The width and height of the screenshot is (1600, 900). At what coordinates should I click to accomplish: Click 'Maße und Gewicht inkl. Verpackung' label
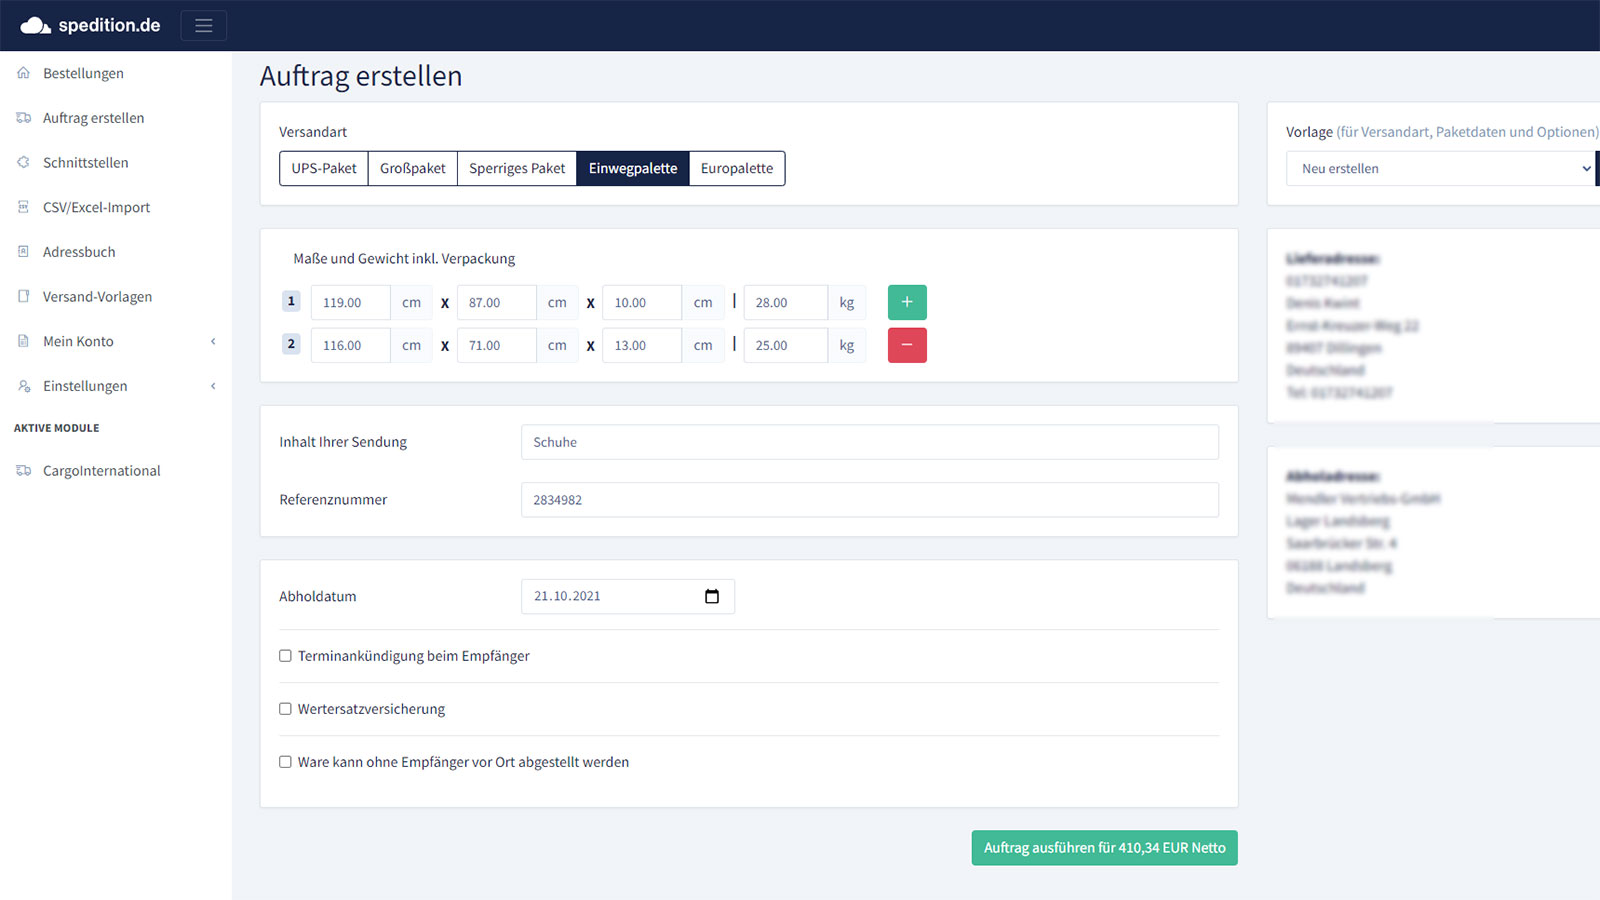(404, 258)
